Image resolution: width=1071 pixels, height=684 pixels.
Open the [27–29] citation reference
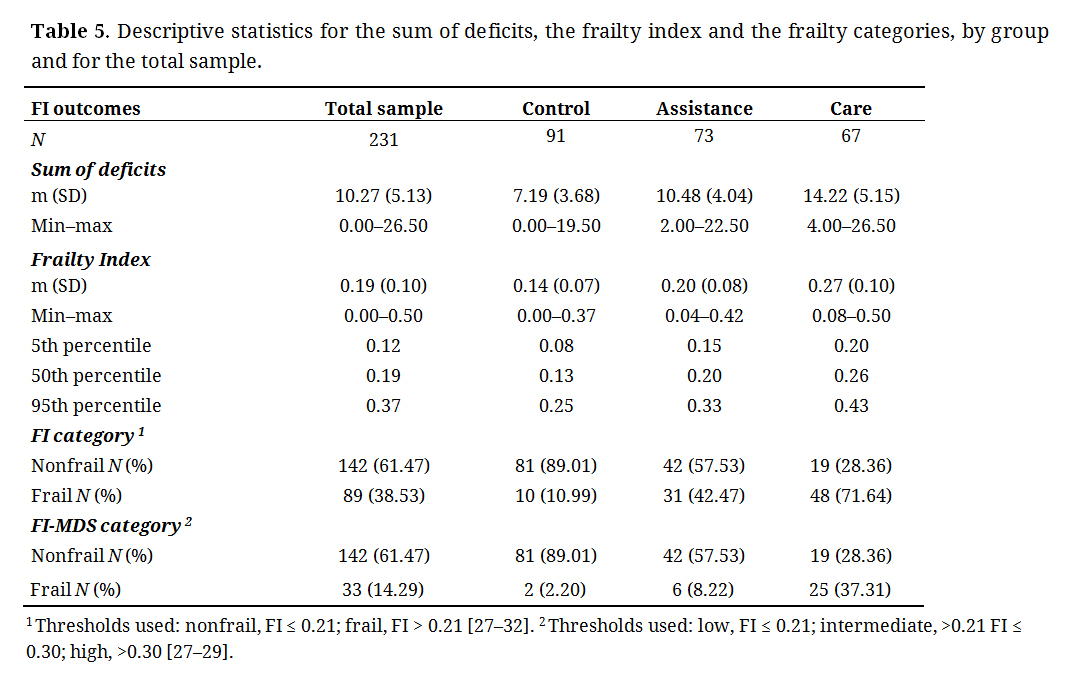point(206,651)
